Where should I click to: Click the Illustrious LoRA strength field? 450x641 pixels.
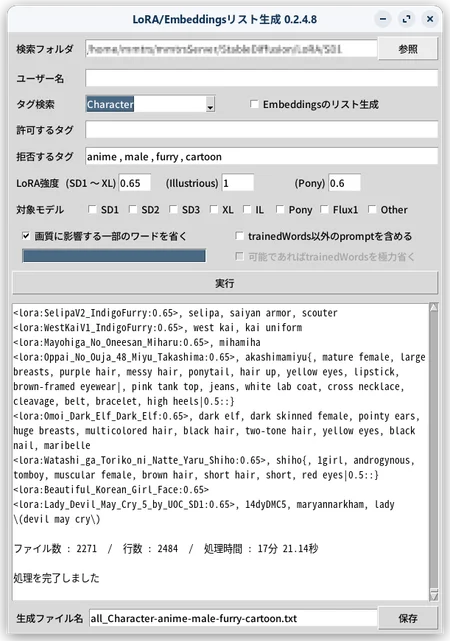[238, 183]
